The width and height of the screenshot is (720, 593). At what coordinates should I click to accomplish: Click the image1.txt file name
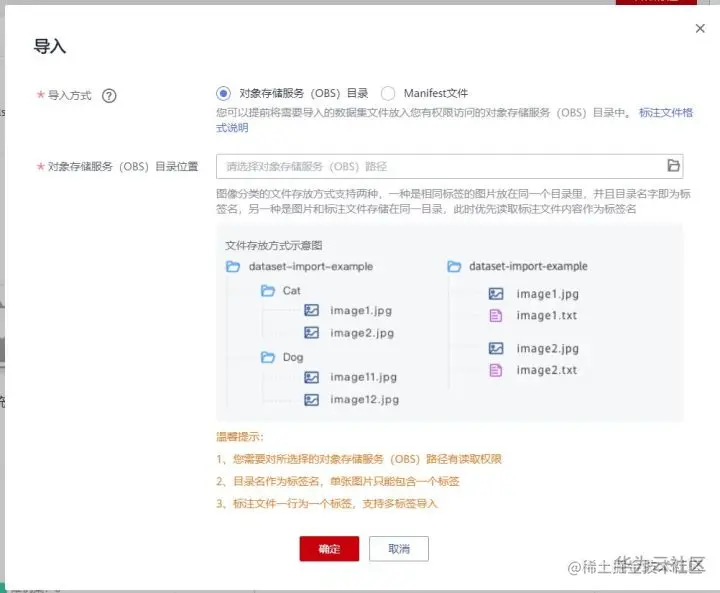(546, 316)
